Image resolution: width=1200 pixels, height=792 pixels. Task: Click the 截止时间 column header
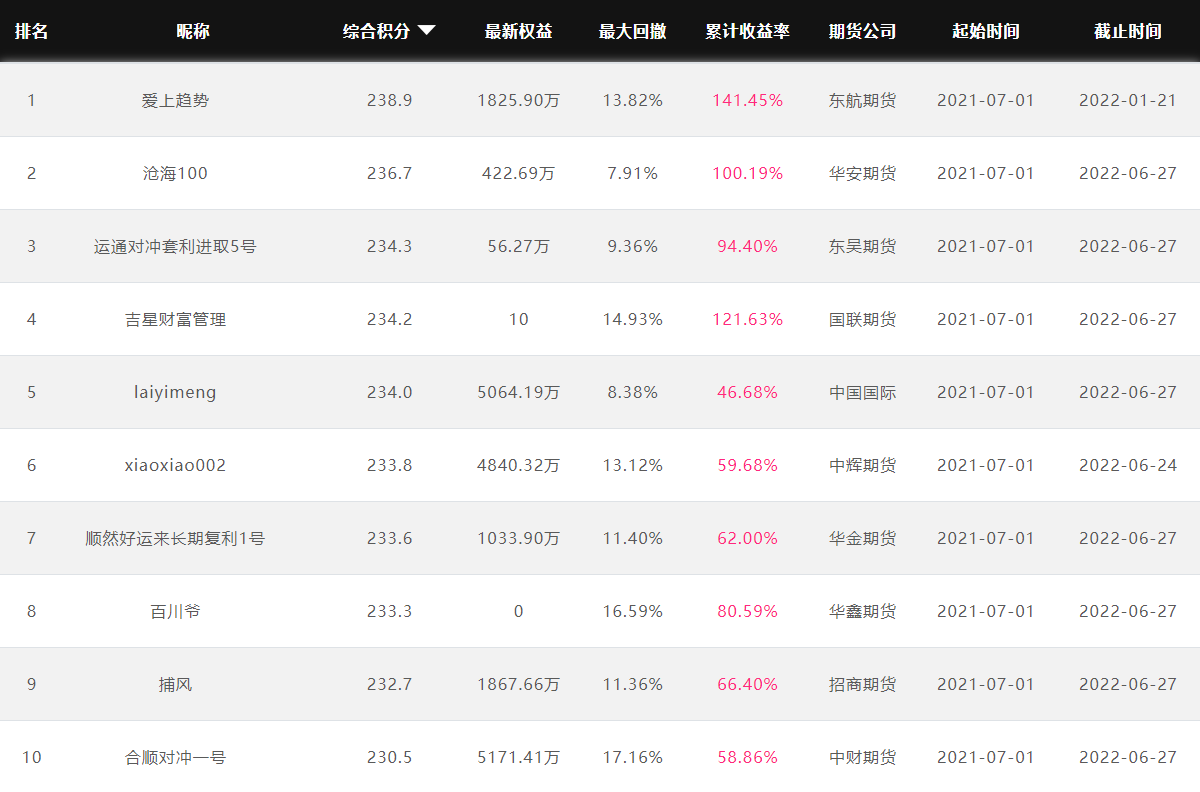click(1128, 31)
